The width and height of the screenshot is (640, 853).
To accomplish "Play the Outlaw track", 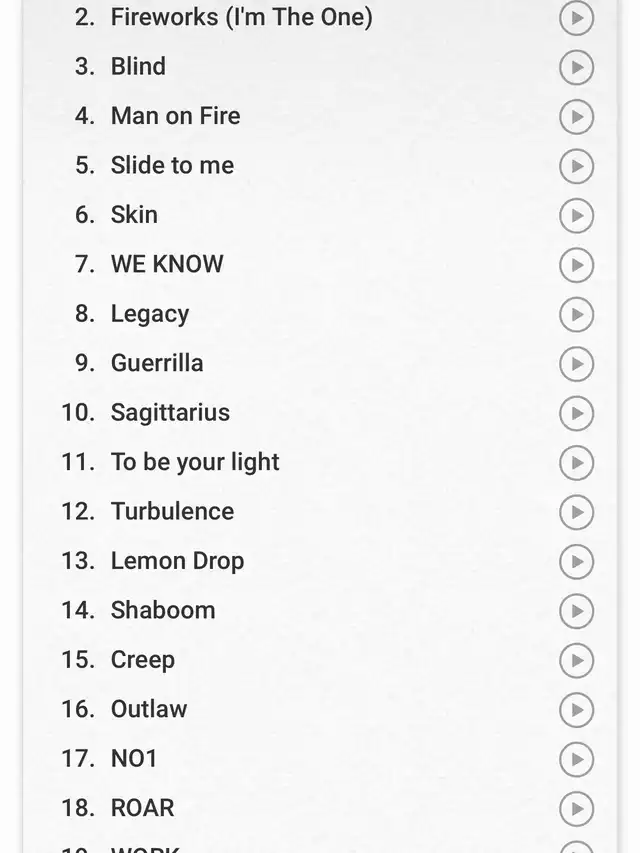I will (x=576, y=710).
